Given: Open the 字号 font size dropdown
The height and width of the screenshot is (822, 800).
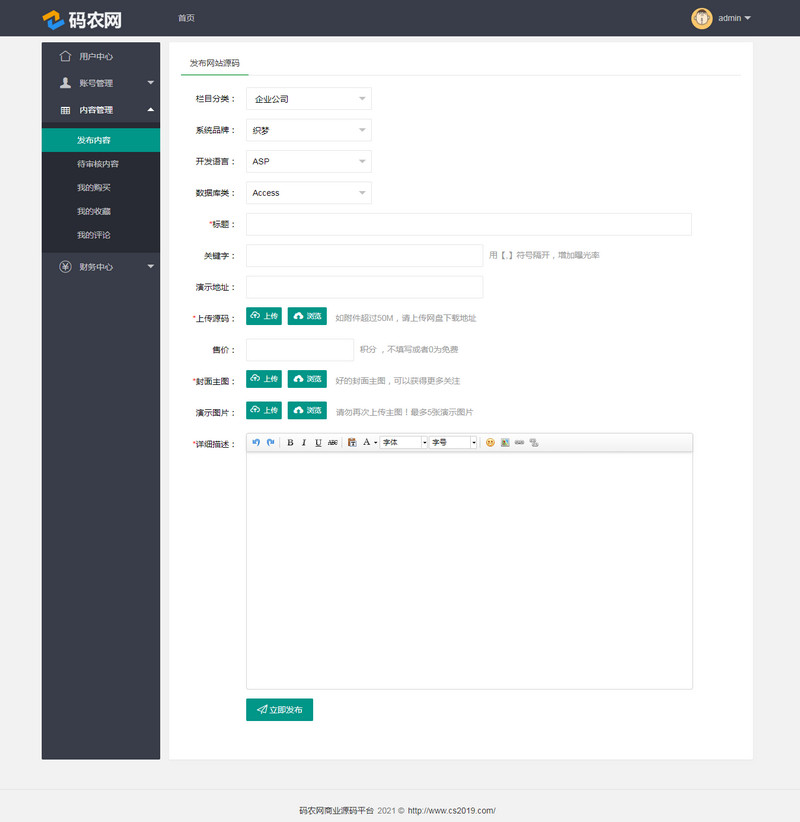Looking at the screenshot, I should (x=453, y=442).
